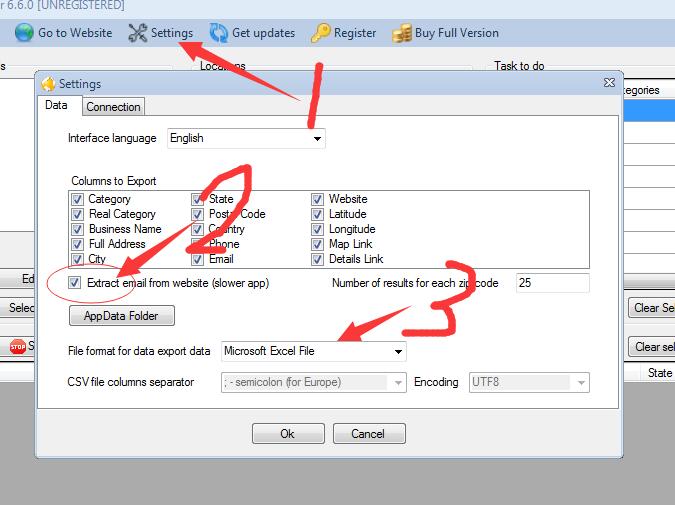Screen dimensions: 675x505
Task: Uncheck the Category export column
Action: pos(78,199)
